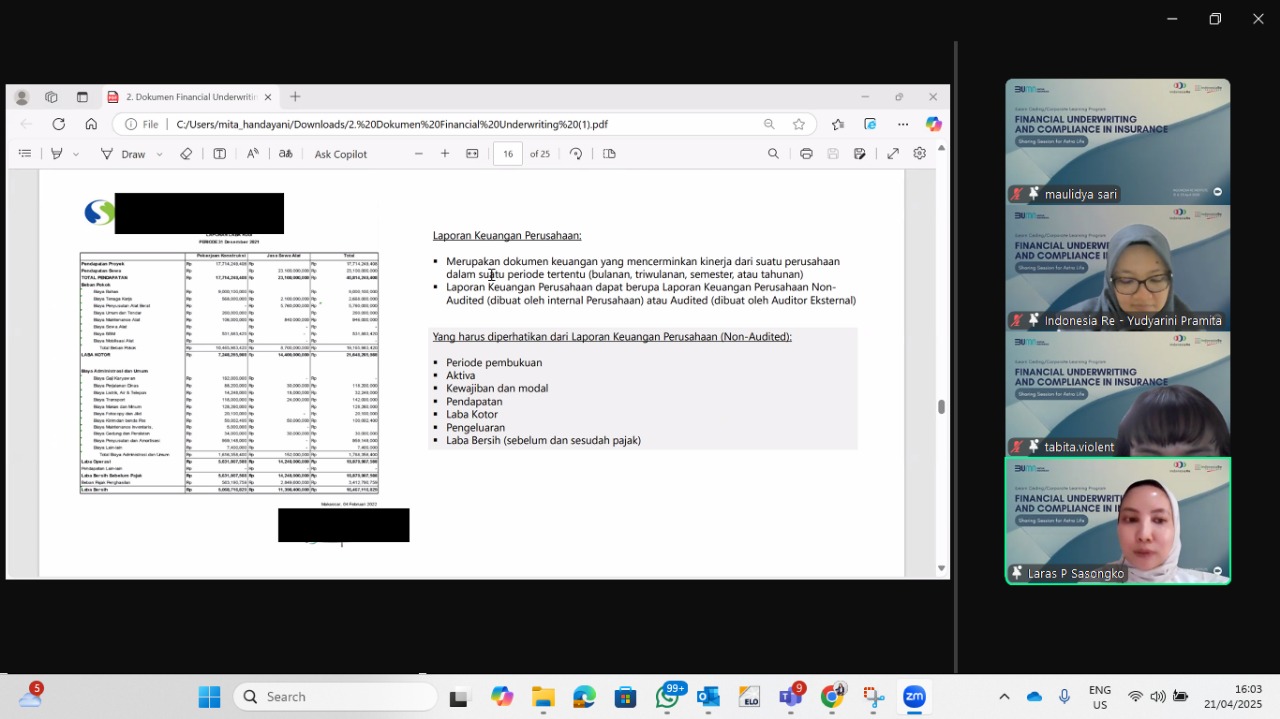
Task: Select the Erase tool in PDF toolbar
Action: click(x=186, y=154)
